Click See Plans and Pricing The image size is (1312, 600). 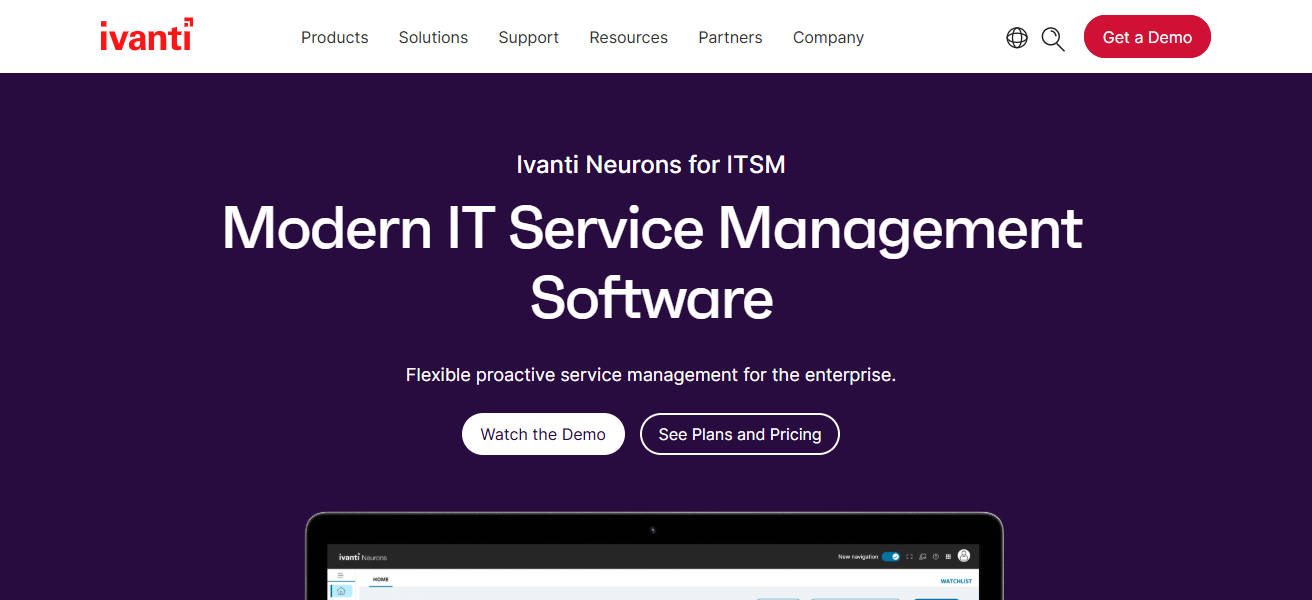[739, 434]
